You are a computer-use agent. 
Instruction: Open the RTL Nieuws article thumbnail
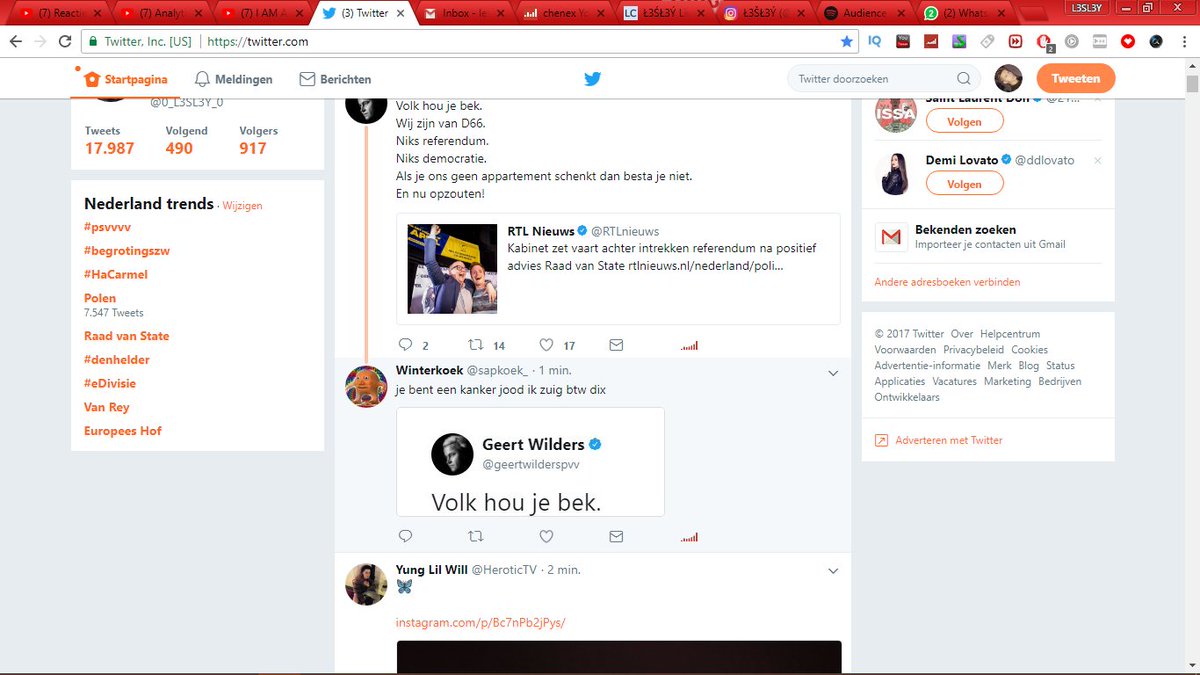coord(453,269)
